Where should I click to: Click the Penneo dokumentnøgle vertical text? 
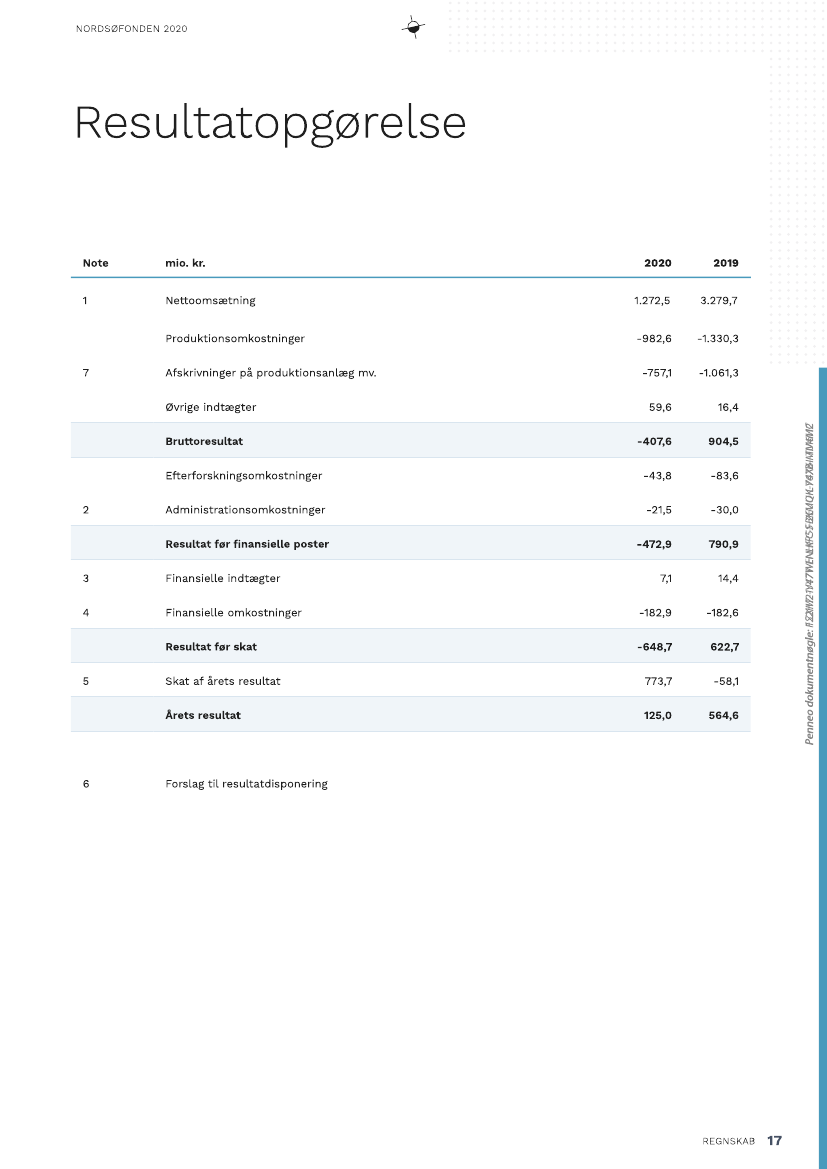(810, 583)
